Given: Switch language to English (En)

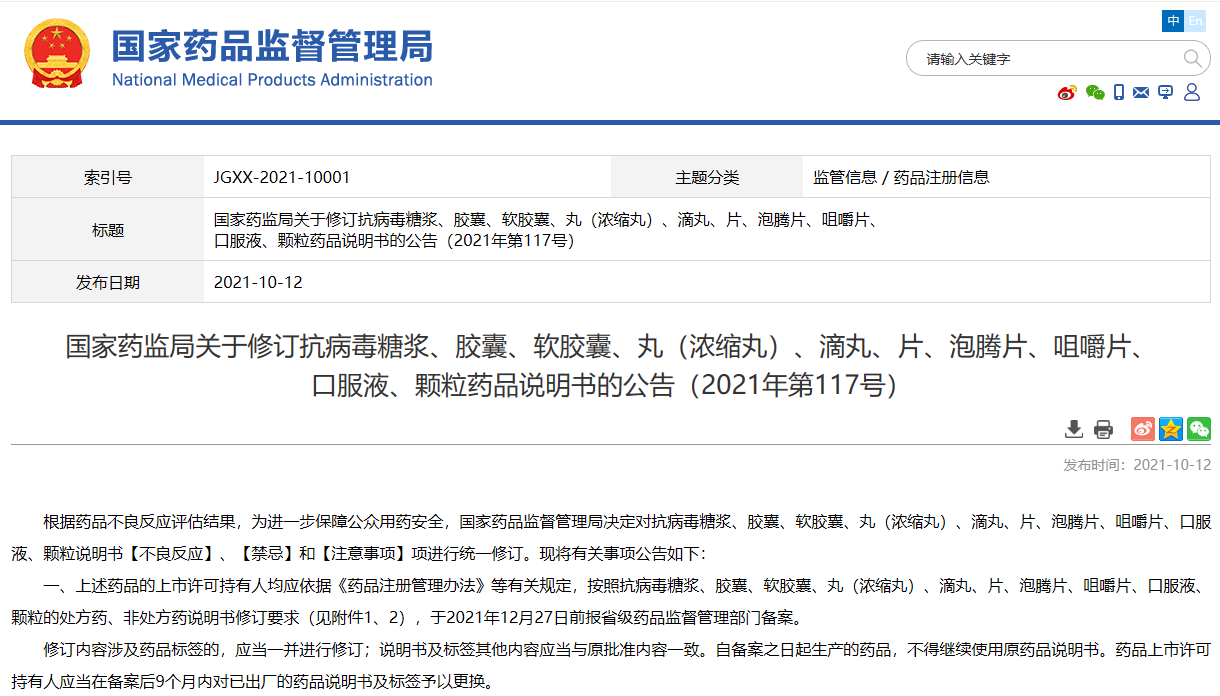Looking at the screenshot, I should 1196,21.
